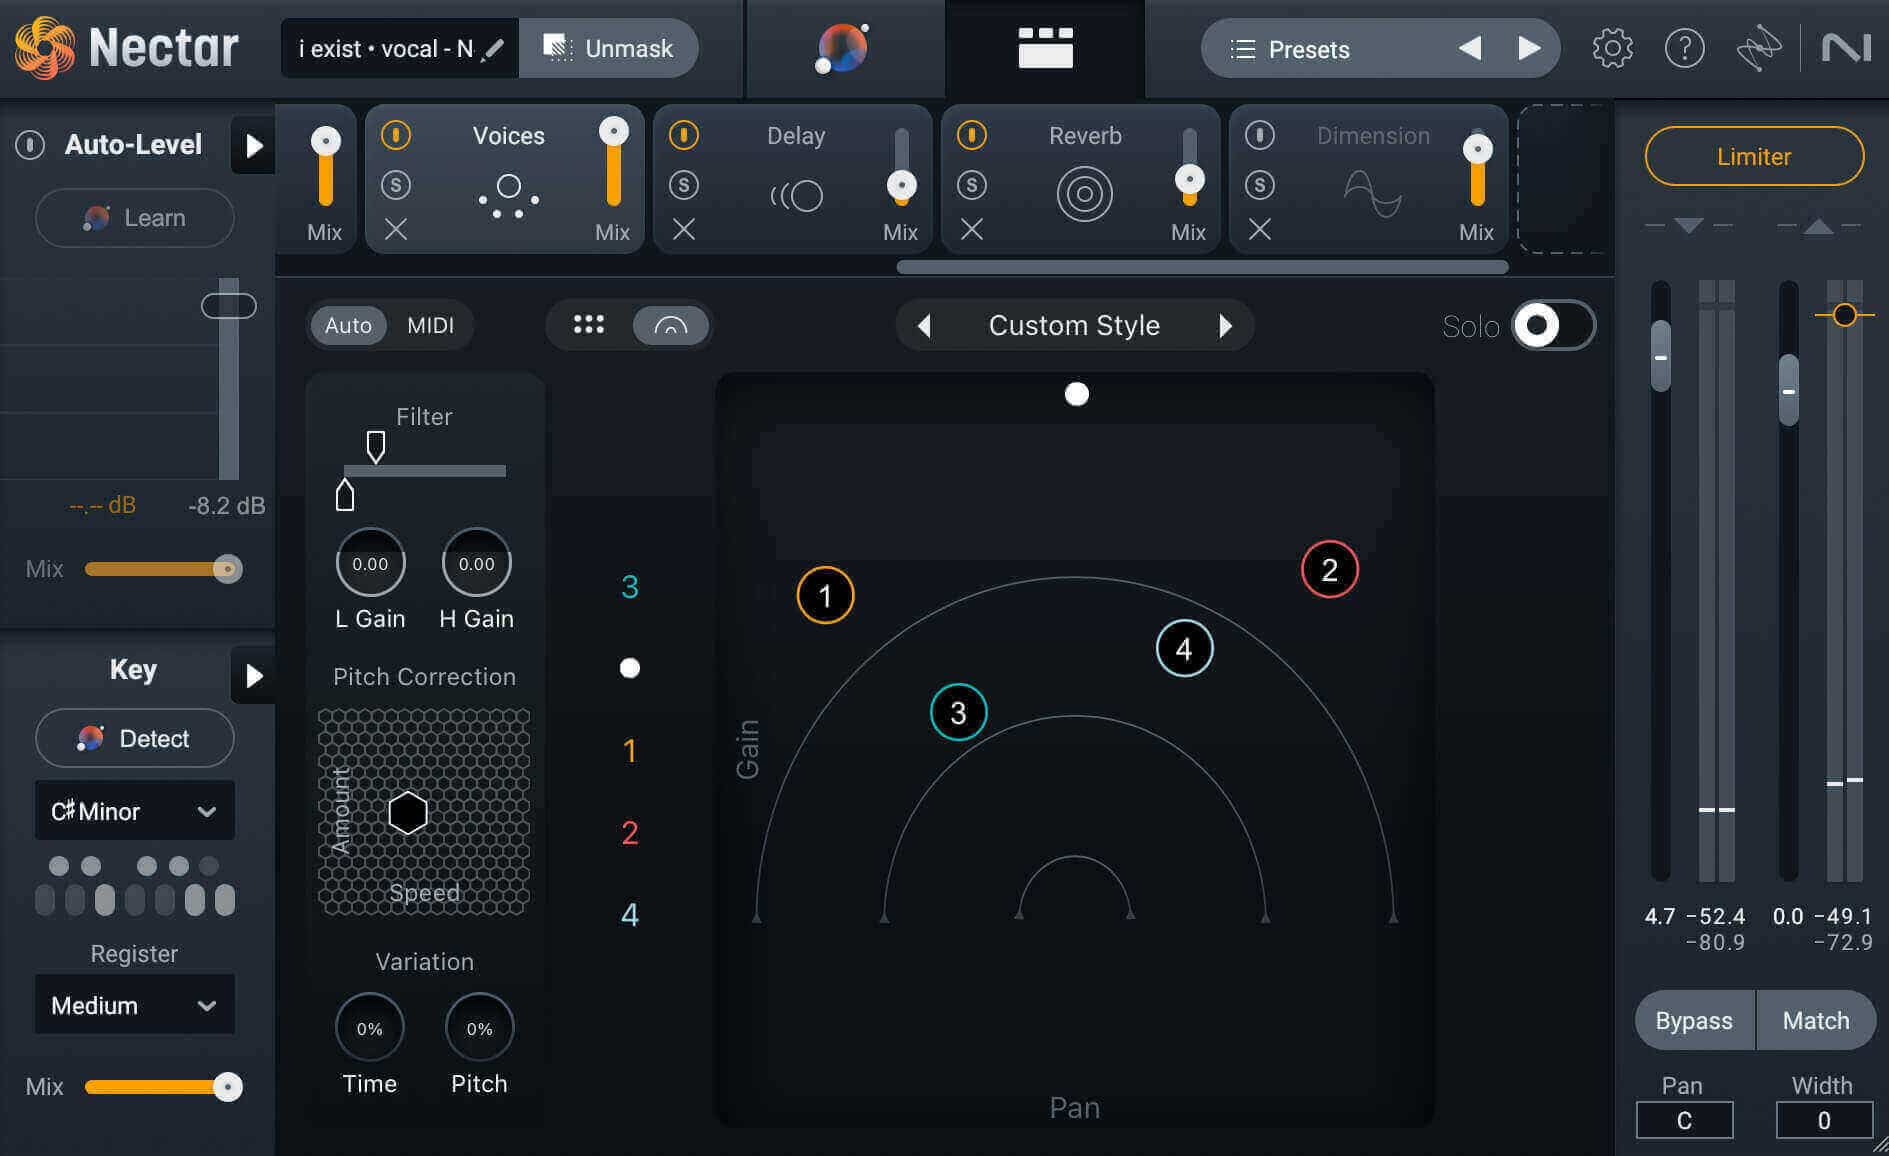Expand the Key panel arrow

click(253, 675)
